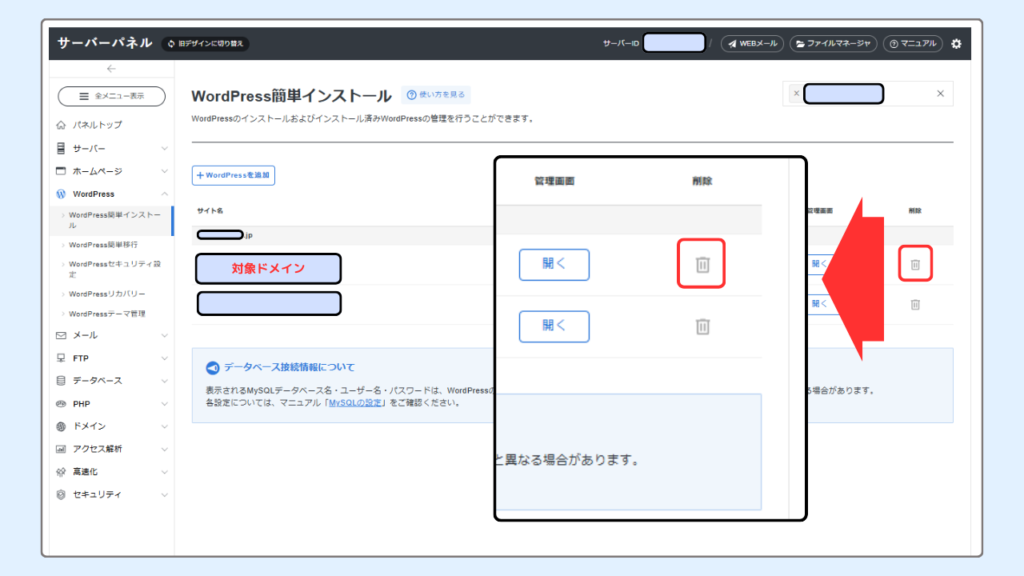Open WEBメール from the top bar
This screenshot has width=1024, height=576.
tap(751, 43)
